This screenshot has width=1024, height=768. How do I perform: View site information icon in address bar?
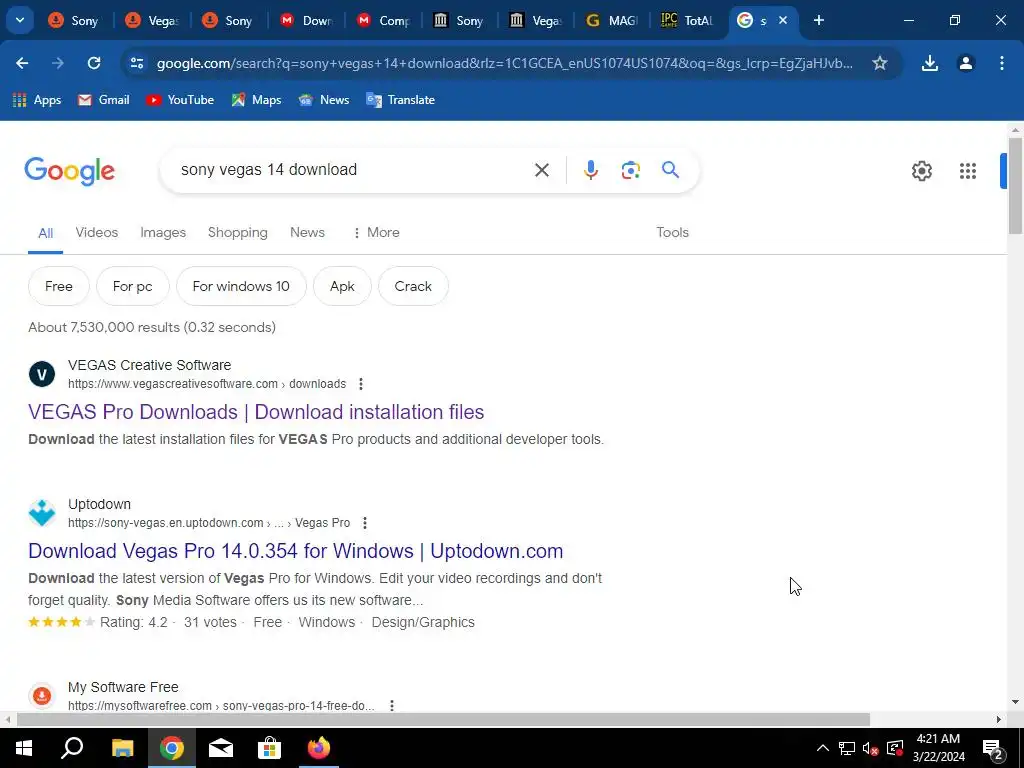pos(137,63)
